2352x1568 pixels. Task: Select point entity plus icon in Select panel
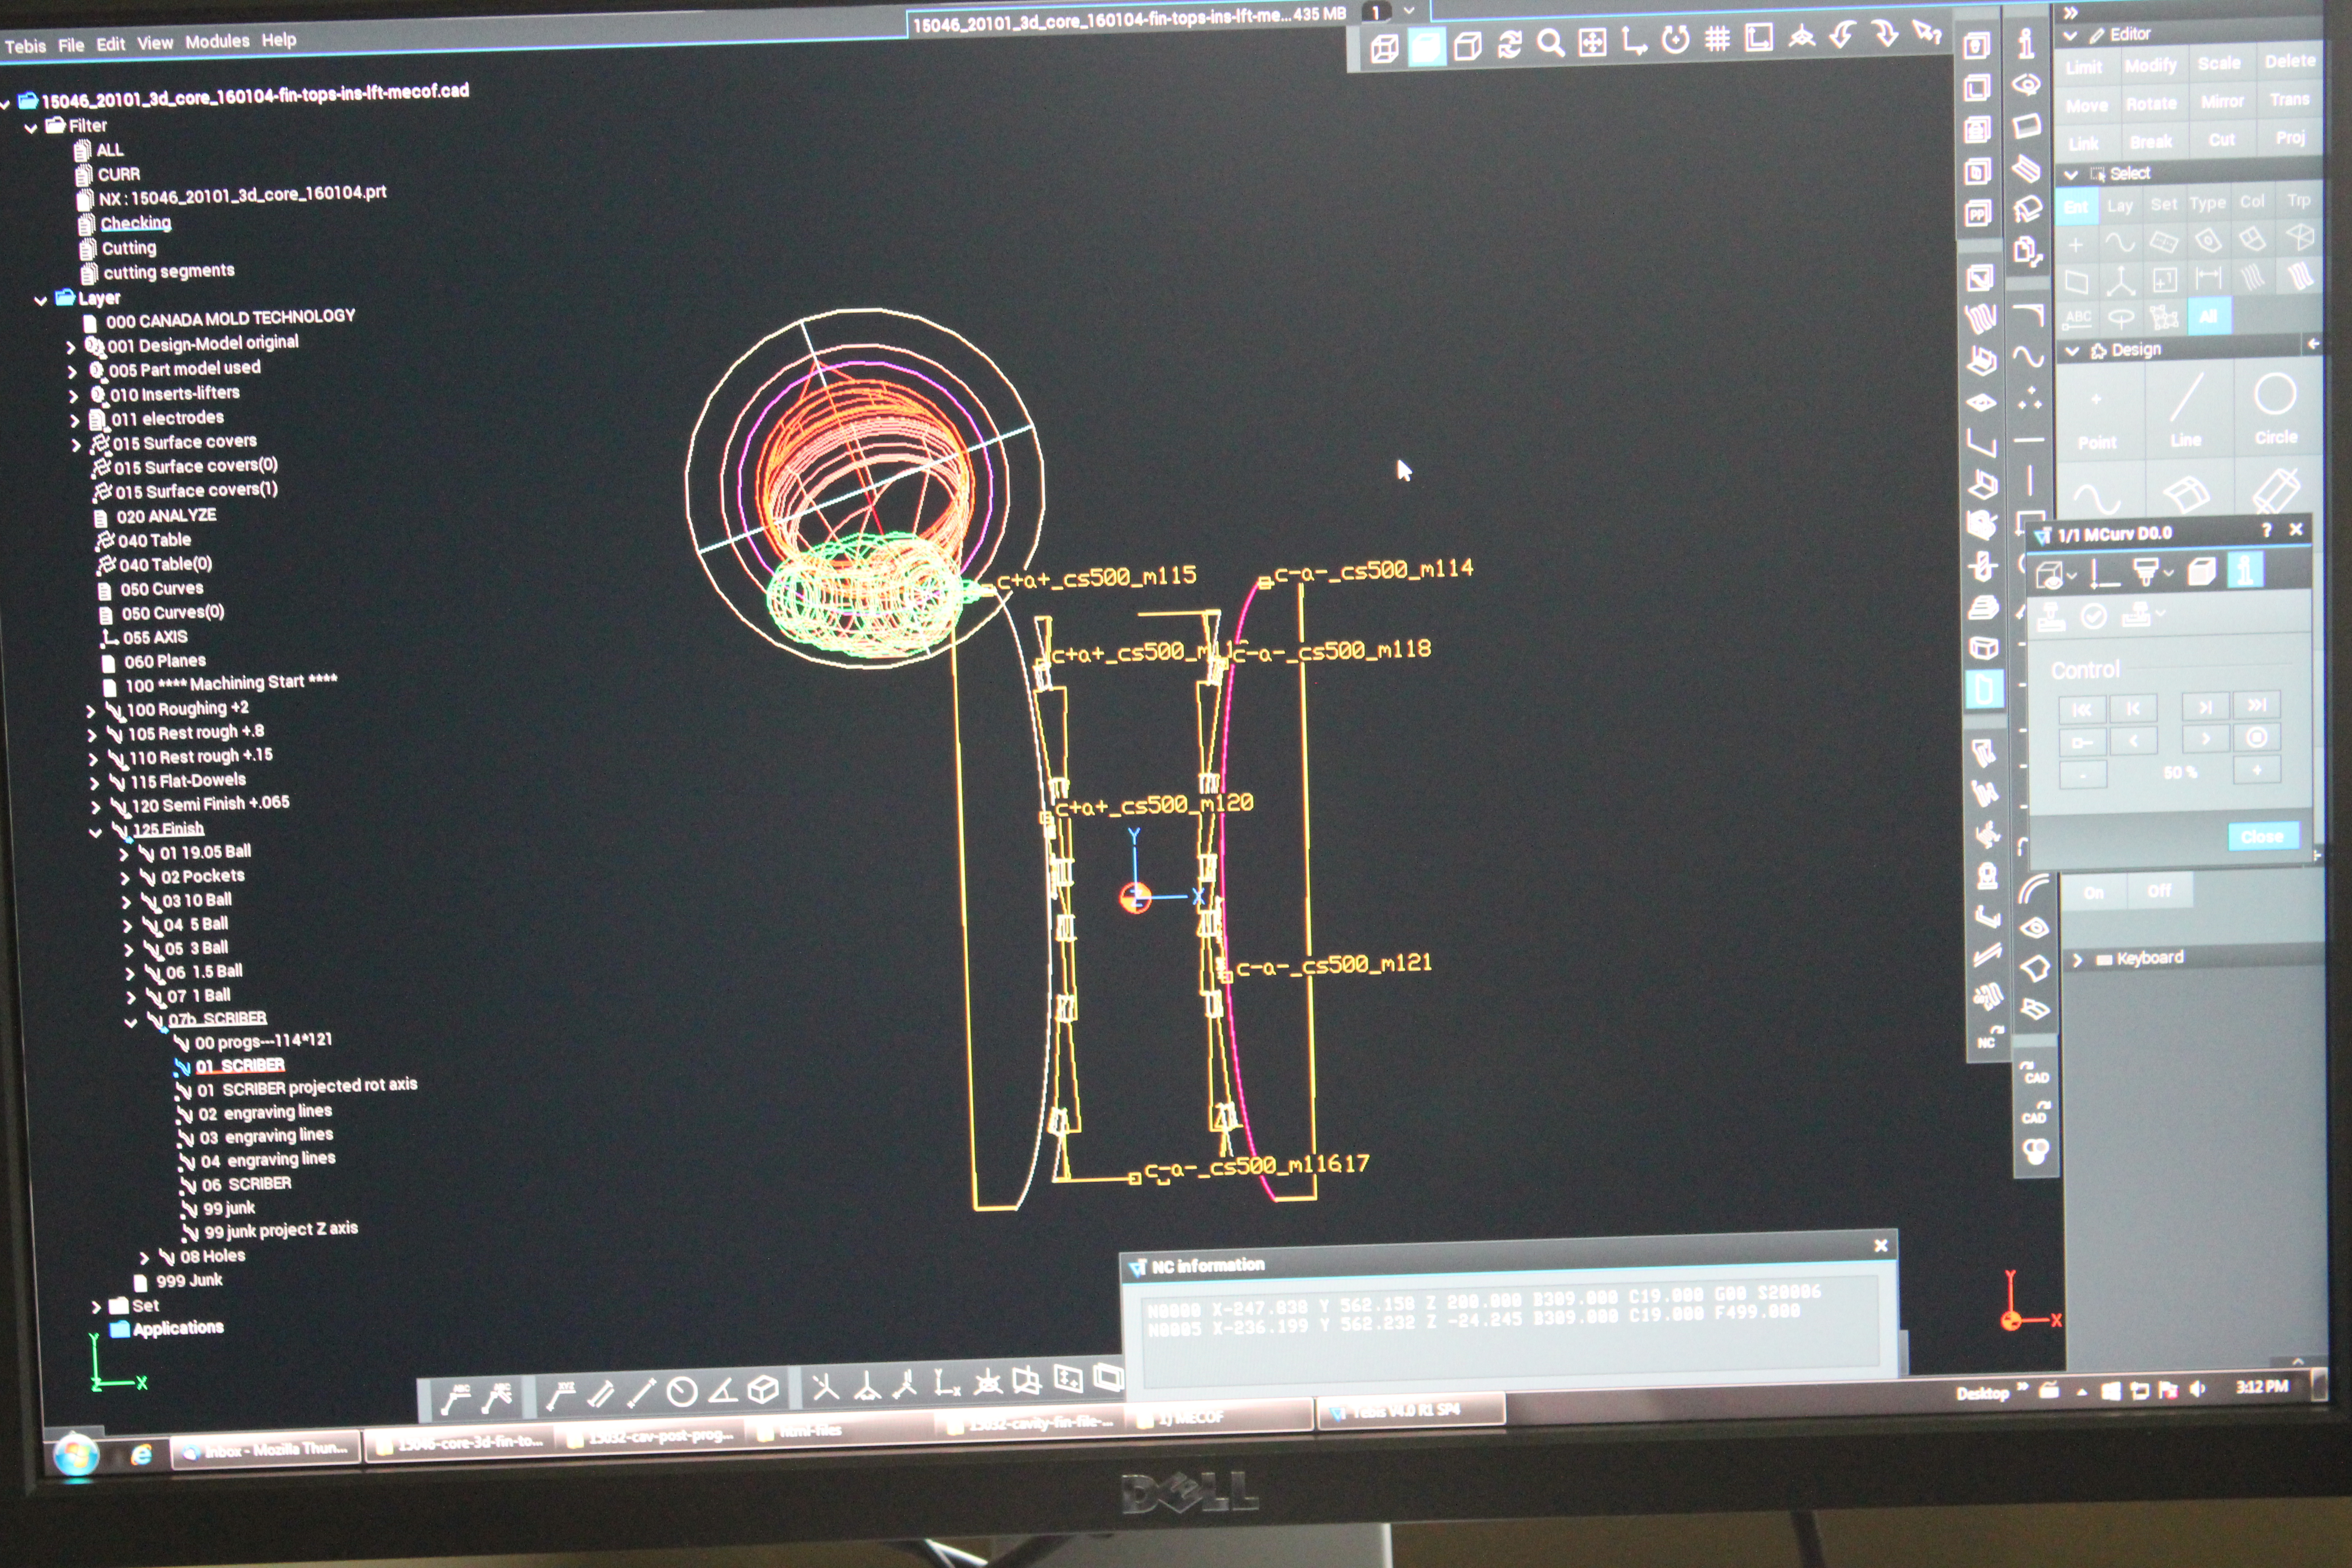2076,245
